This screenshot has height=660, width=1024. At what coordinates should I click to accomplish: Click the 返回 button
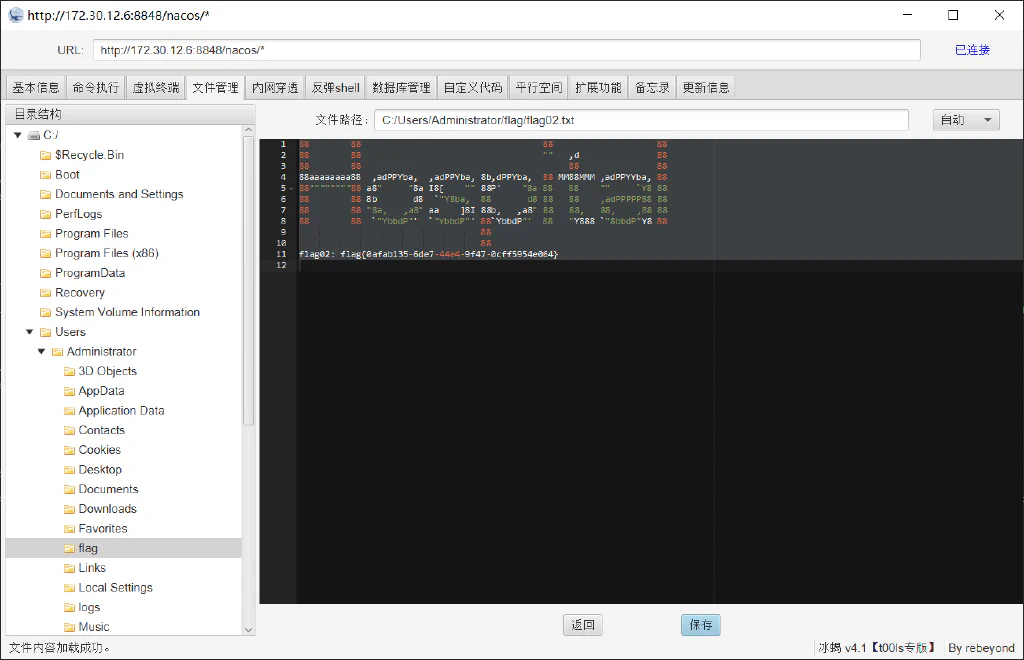[583, 625]
